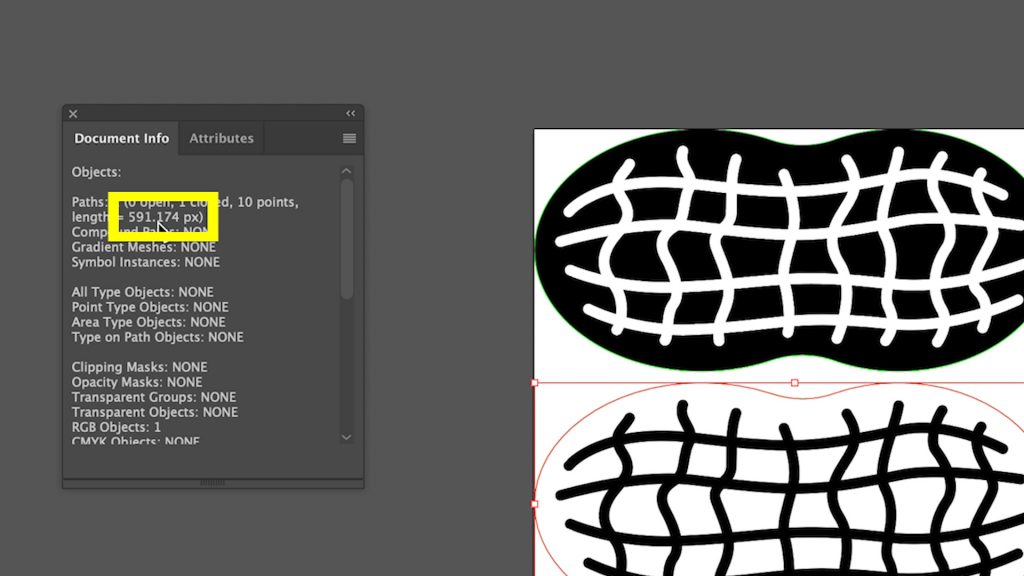Click the top-center handle of the selected peanut outline
The image size is (1024, 576).
pos(794,383)
